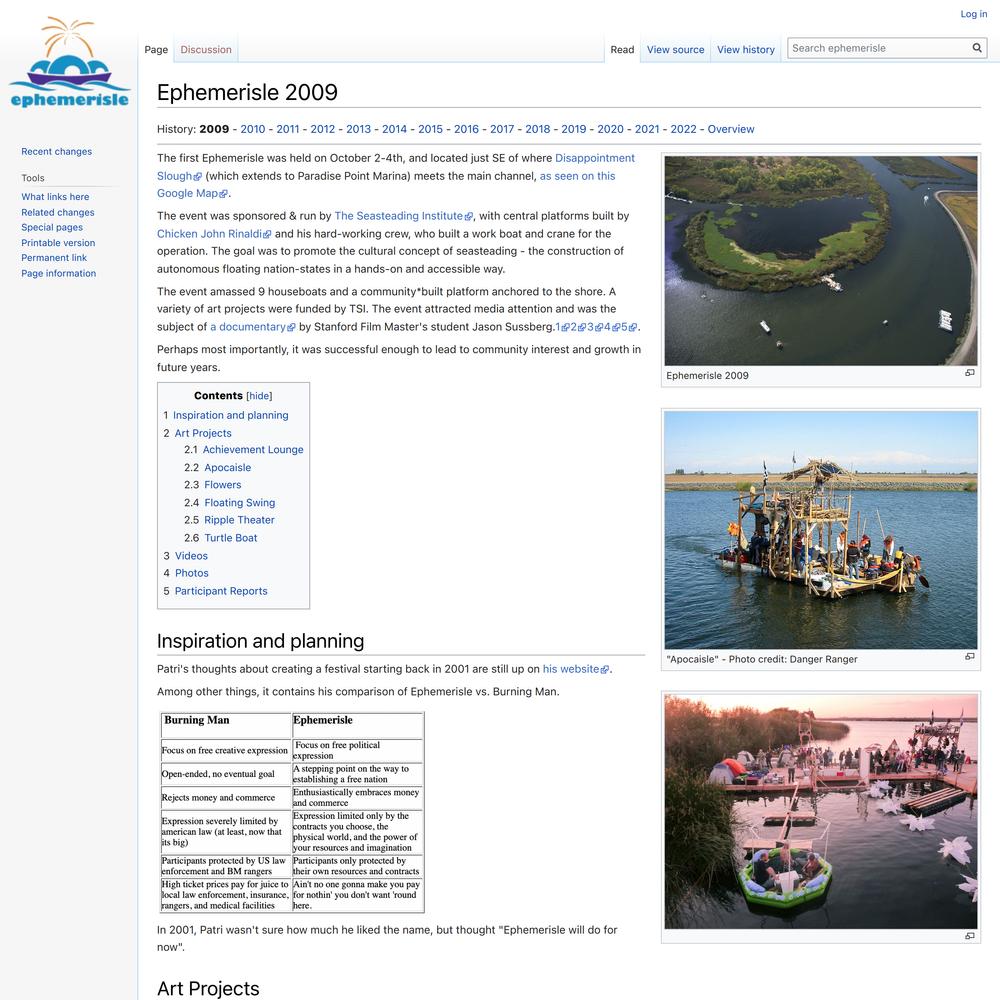Go to 2018 history page
Viewport: 1000px width, 1000px height.
coord(538,129)
